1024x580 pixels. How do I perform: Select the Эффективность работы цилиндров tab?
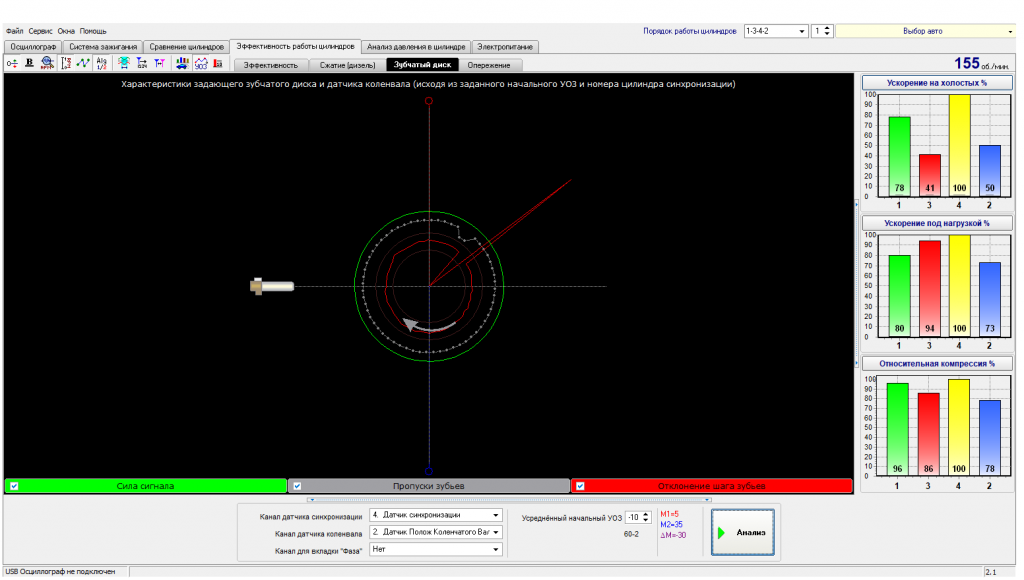click(295, 46)
